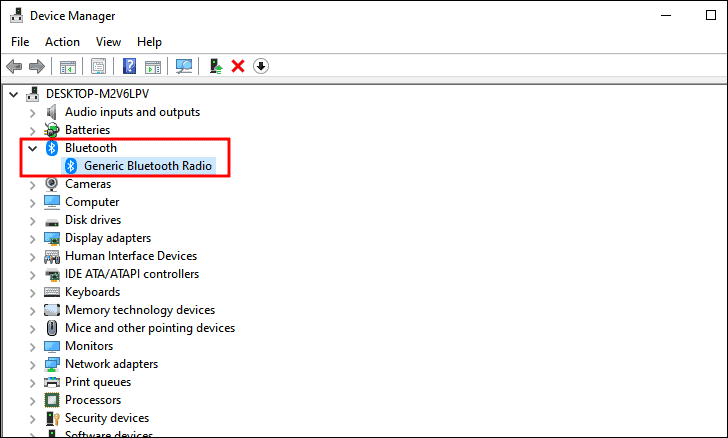Expand the Display adapters category
Screen dimensions: 728x438
point(32,239)
